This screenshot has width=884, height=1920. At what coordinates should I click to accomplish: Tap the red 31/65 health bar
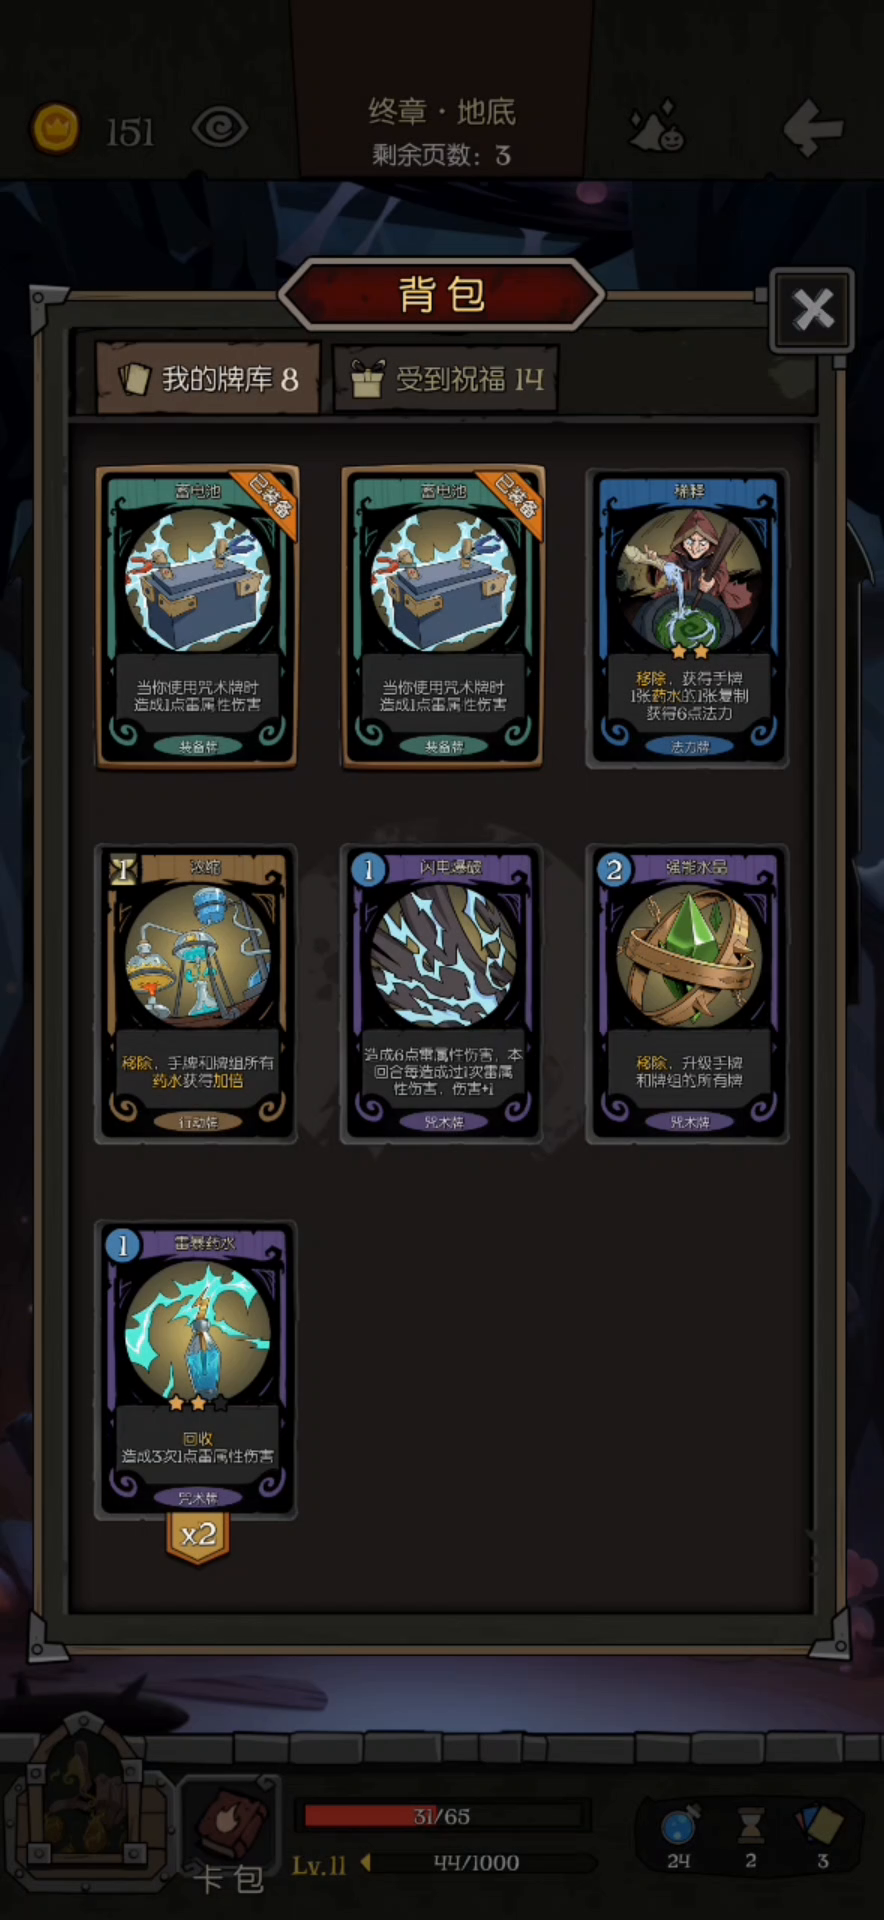[x=442, y=1816]
